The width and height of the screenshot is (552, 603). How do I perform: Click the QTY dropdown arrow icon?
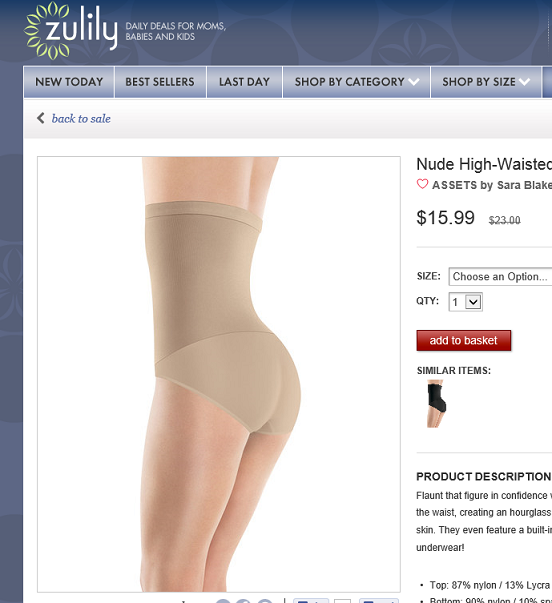pyautogui.click(x=473, y=302)
